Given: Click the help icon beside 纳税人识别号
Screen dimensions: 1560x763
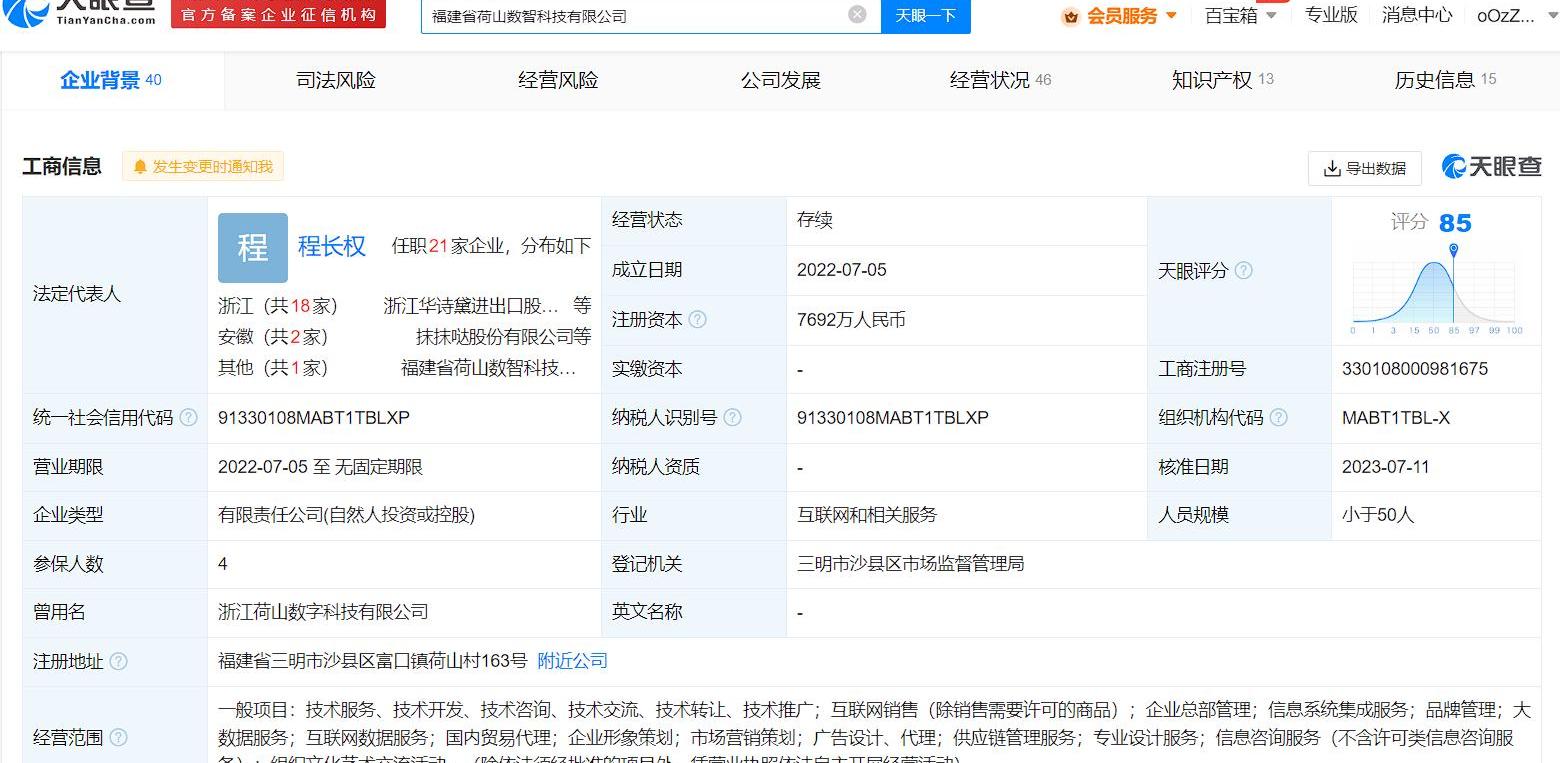Looking at the screenshot, I should (732, 418).
